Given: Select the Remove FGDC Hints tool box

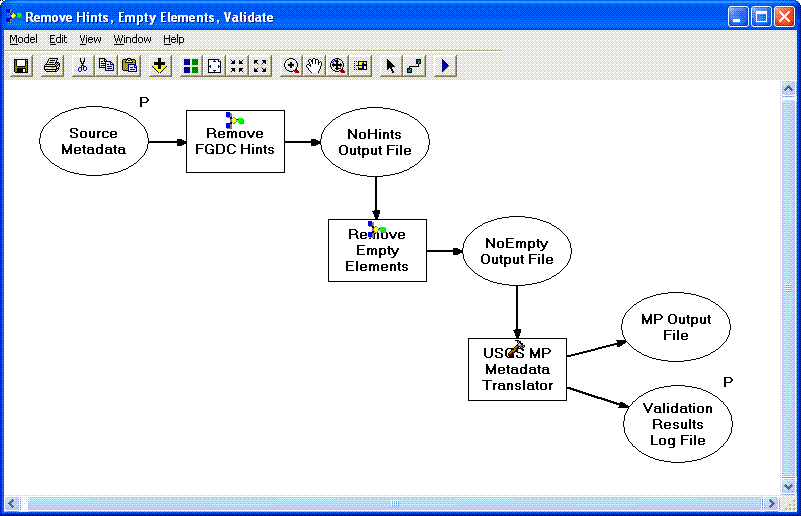Looking at the screenshot, I should (235, 143).
